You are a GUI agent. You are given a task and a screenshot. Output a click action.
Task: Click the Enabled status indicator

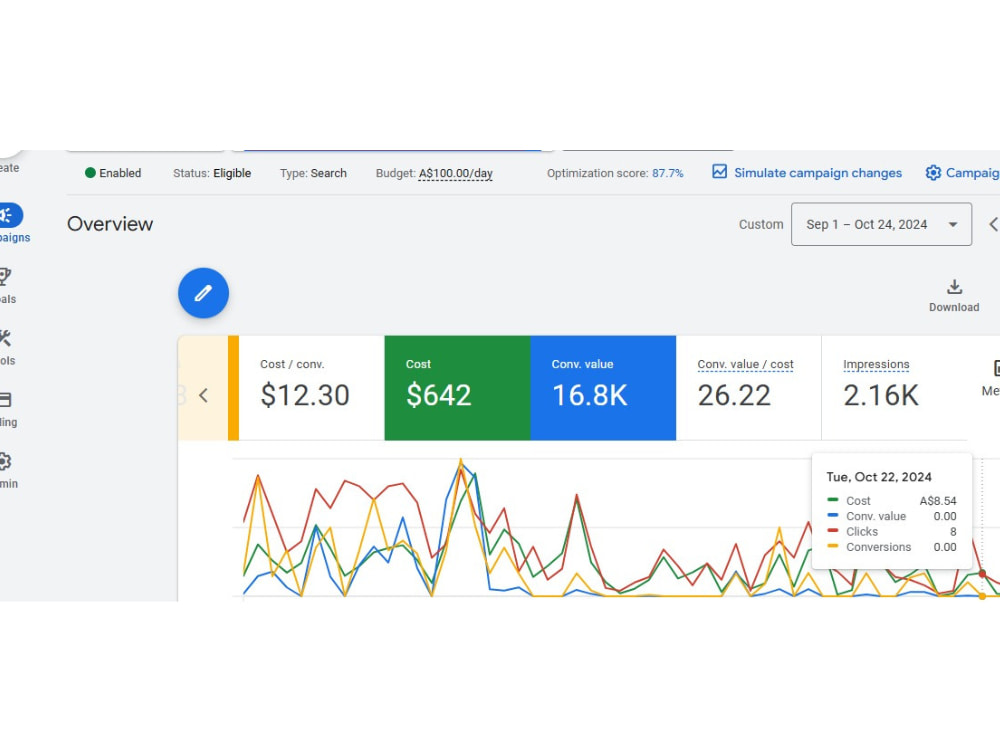(113, 173)
